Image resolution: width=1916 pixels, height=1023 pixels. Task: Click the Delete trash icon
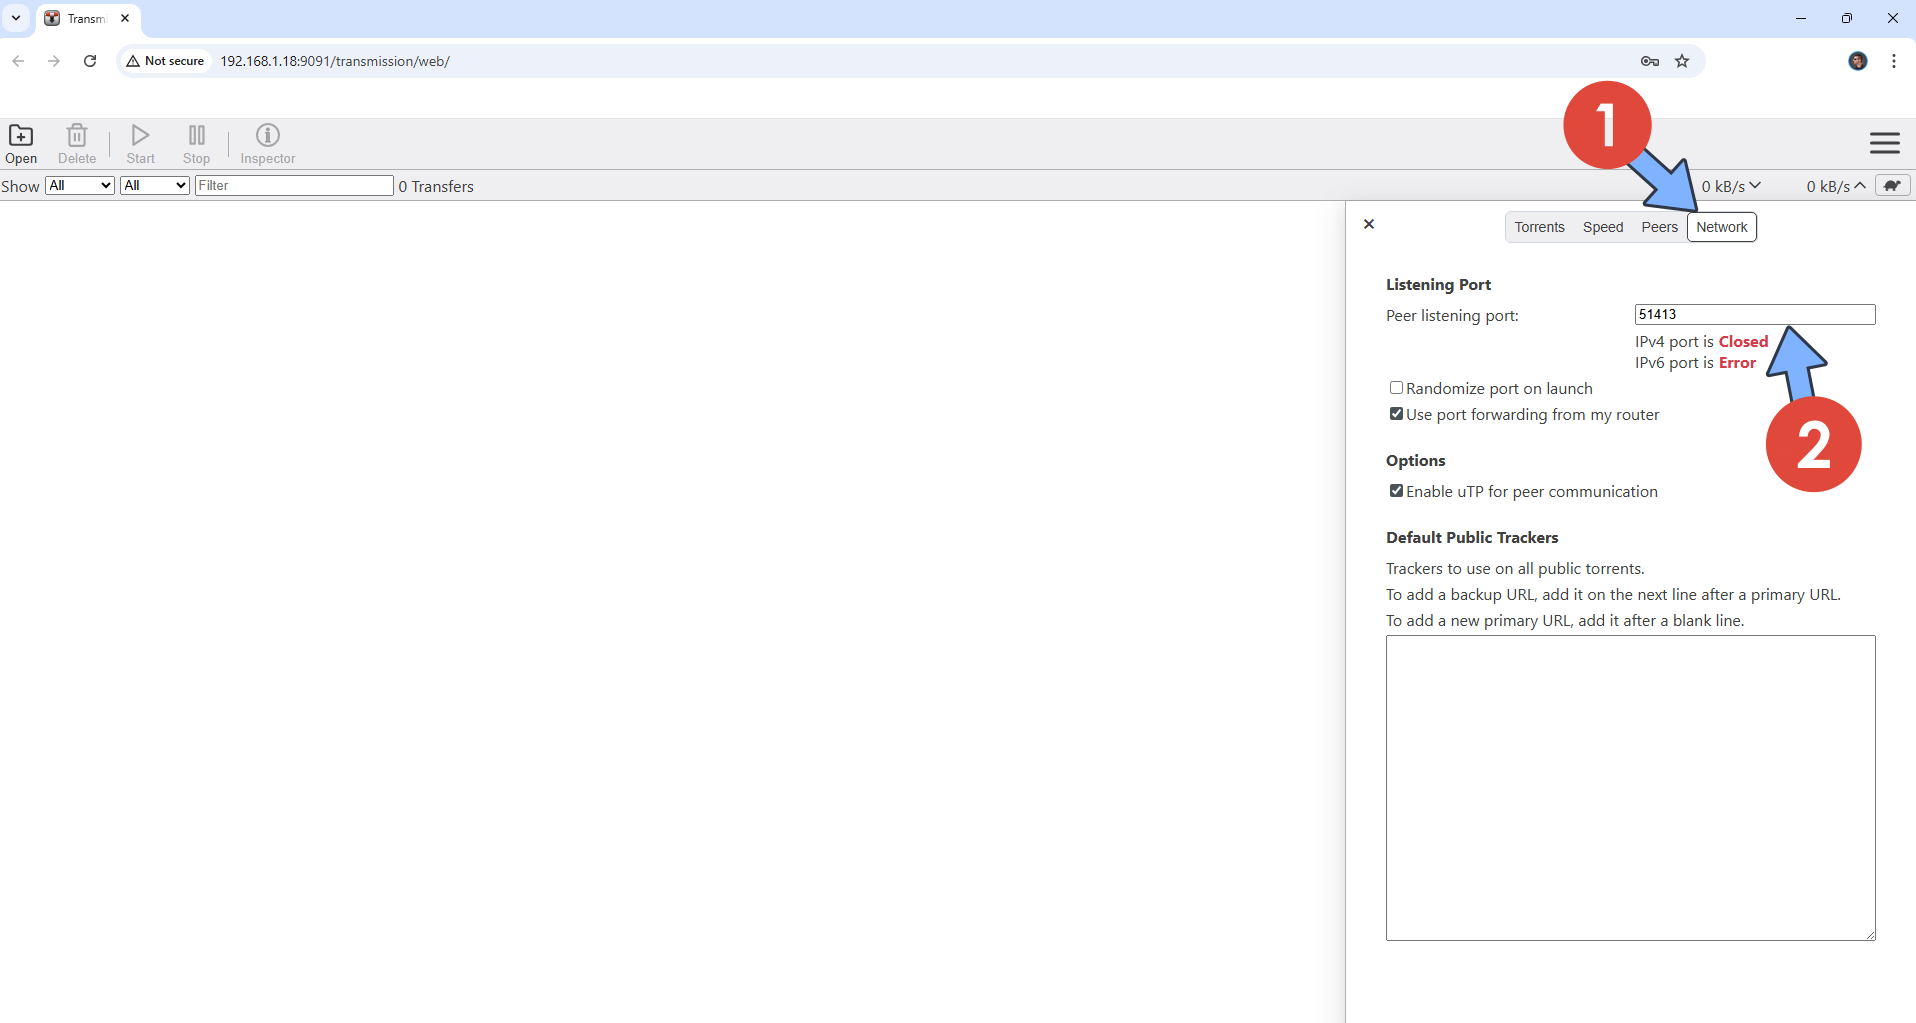pos(77,136)
